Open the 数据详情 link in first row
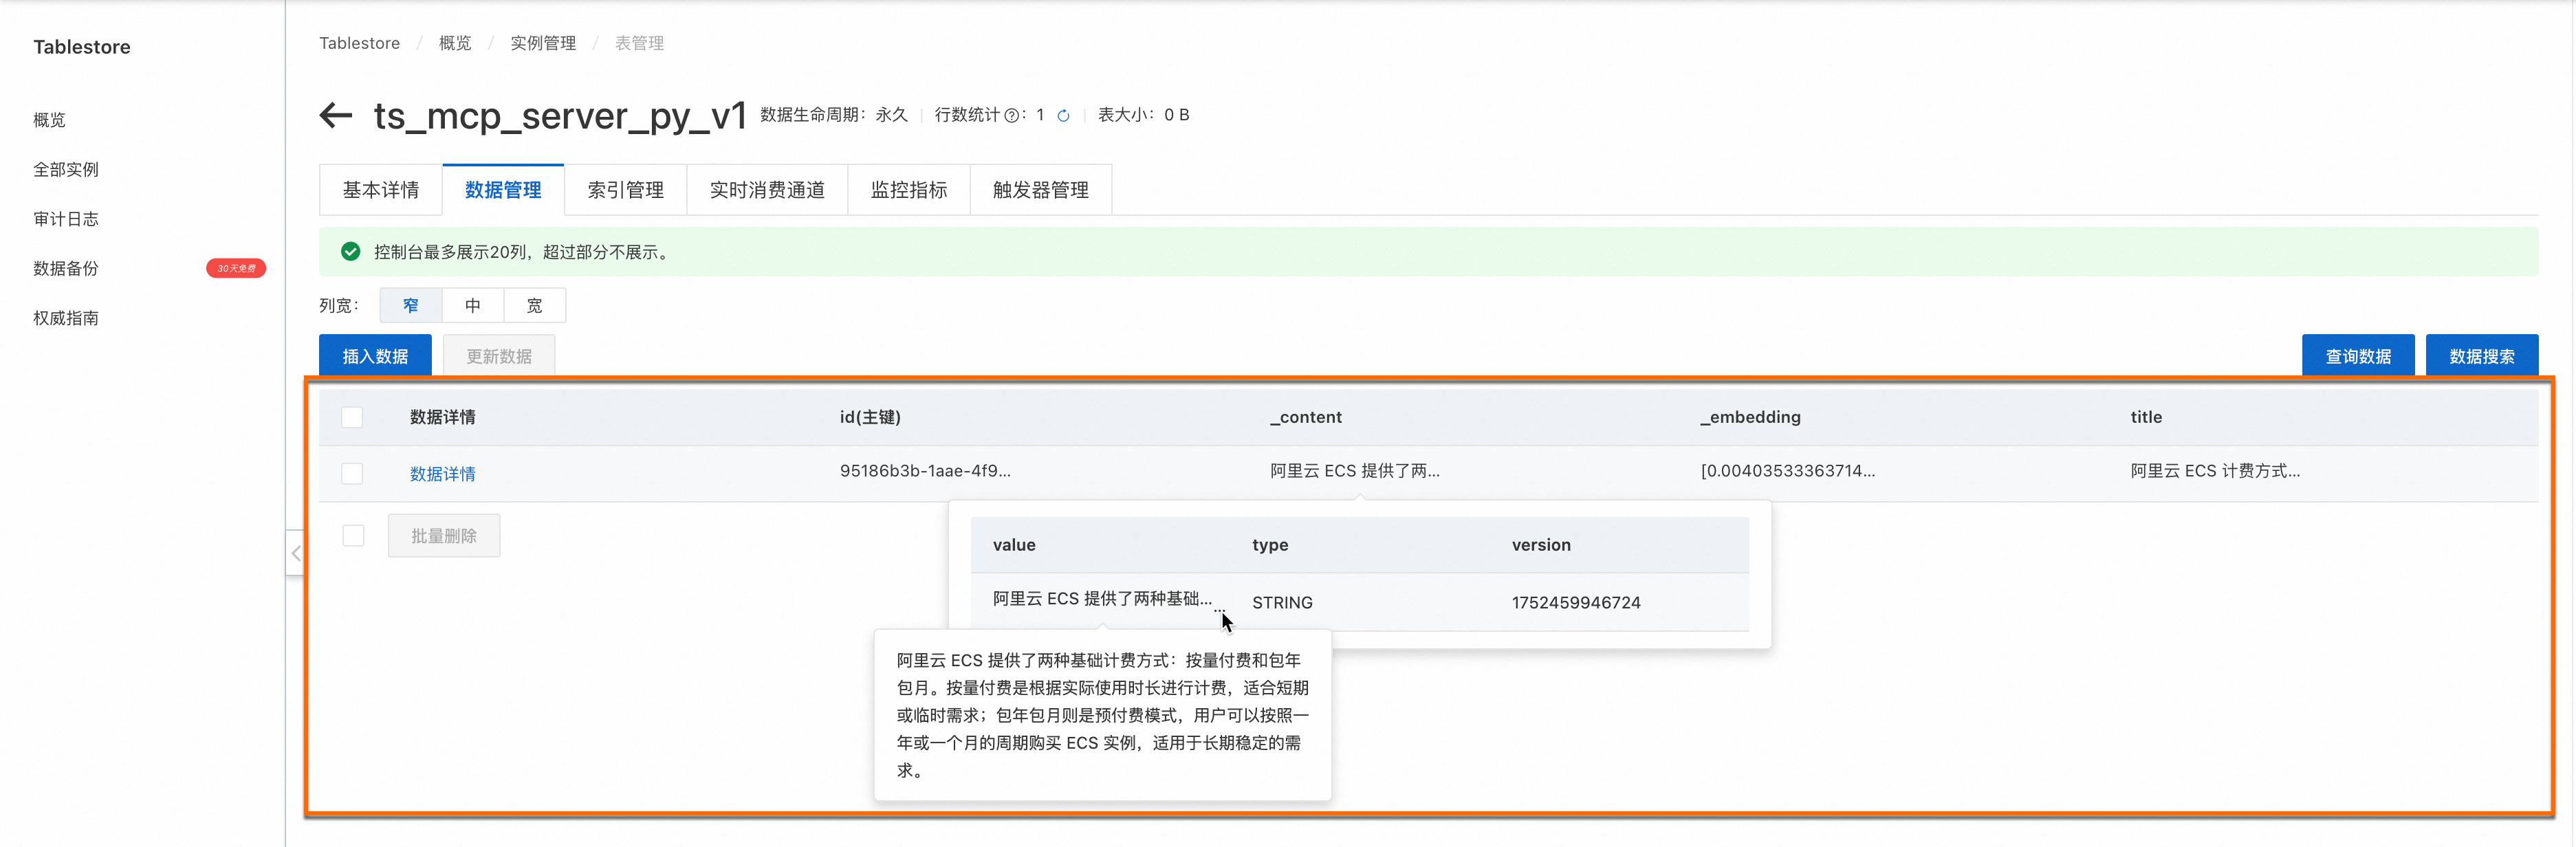 (x=442, y=474)
